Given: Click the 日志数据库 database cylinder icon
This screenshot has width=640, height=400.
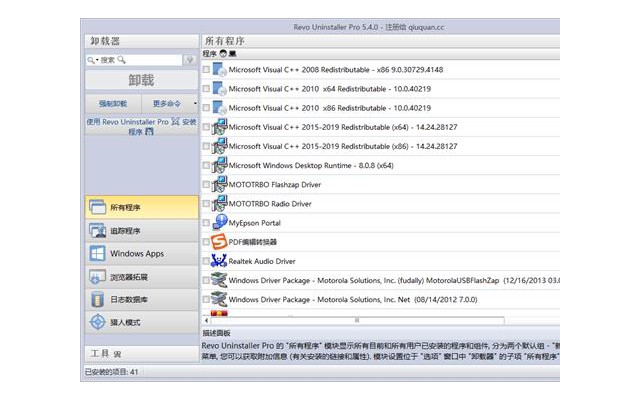Looking at the screenshot, I should tap(97, 300).
